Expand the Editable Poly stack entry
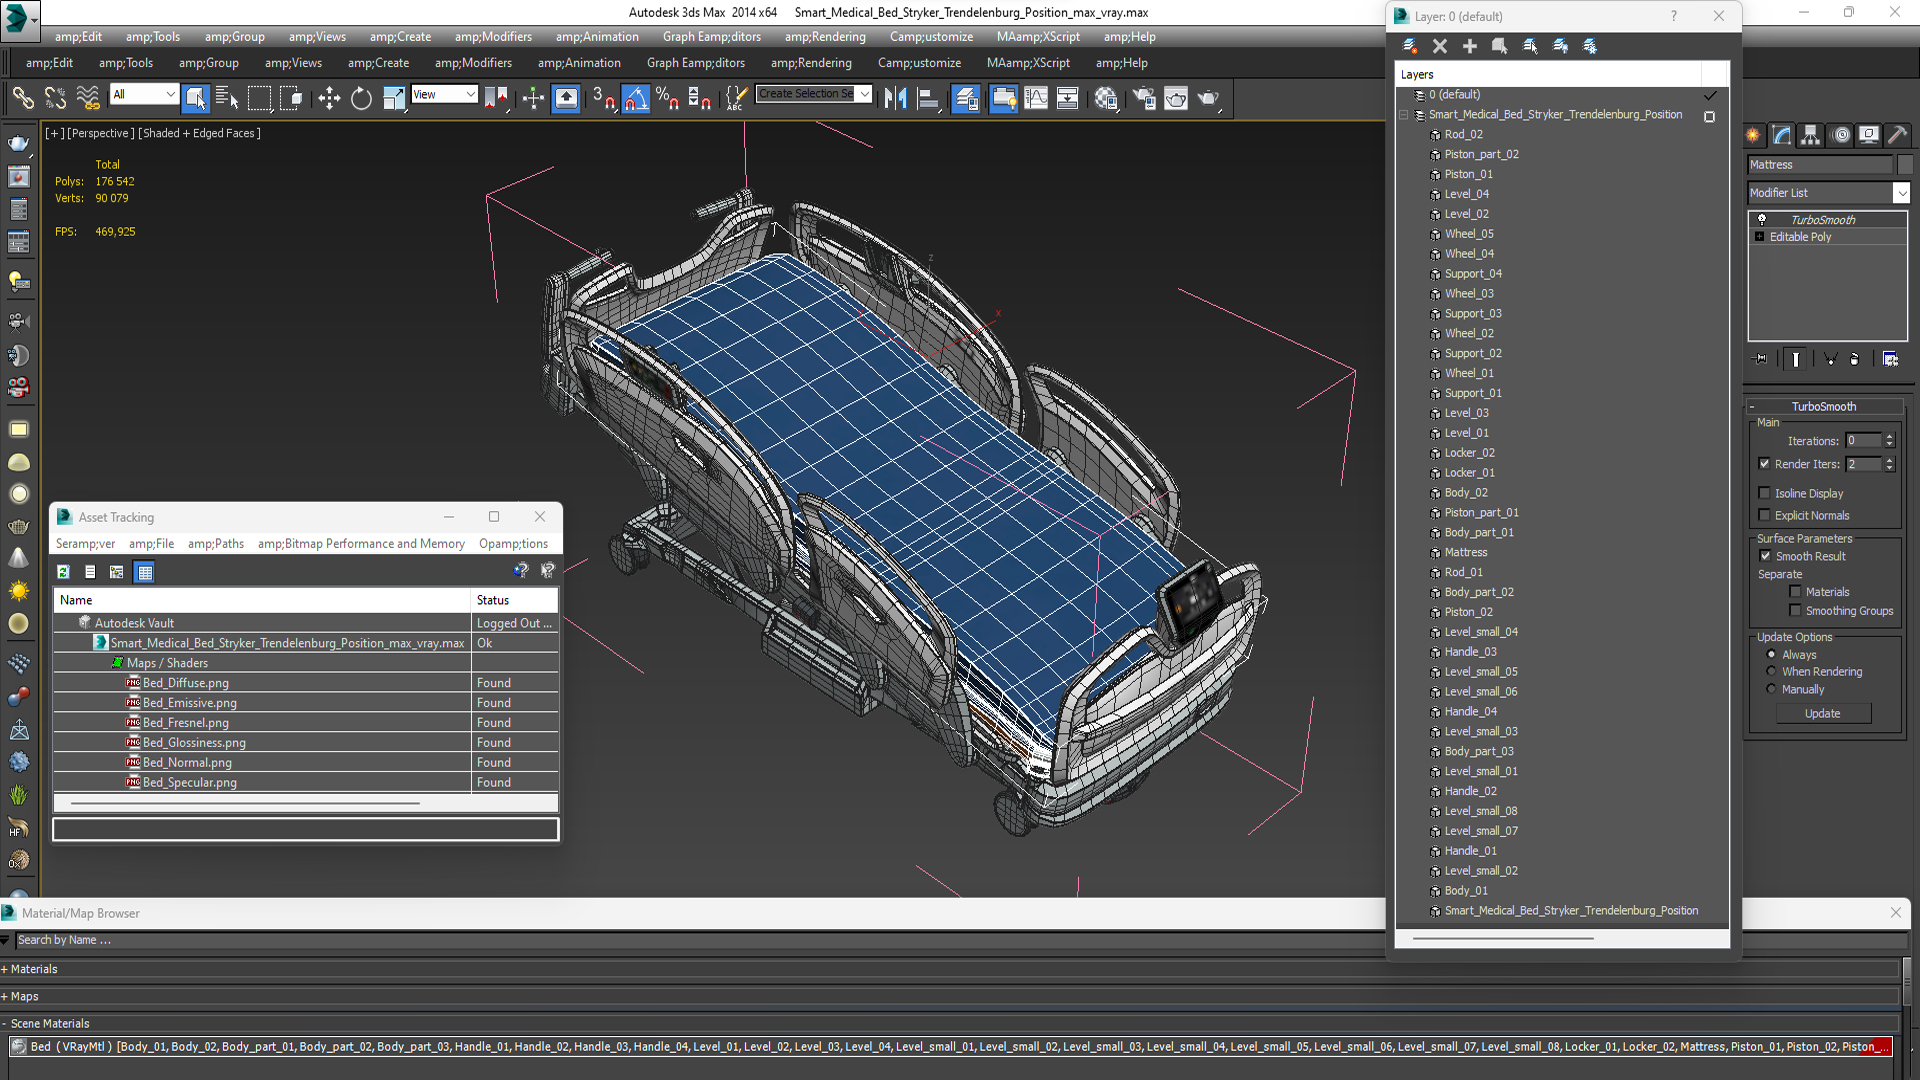Image resolution: width=1920 pixels, height=1080 pixels. 1760,237
